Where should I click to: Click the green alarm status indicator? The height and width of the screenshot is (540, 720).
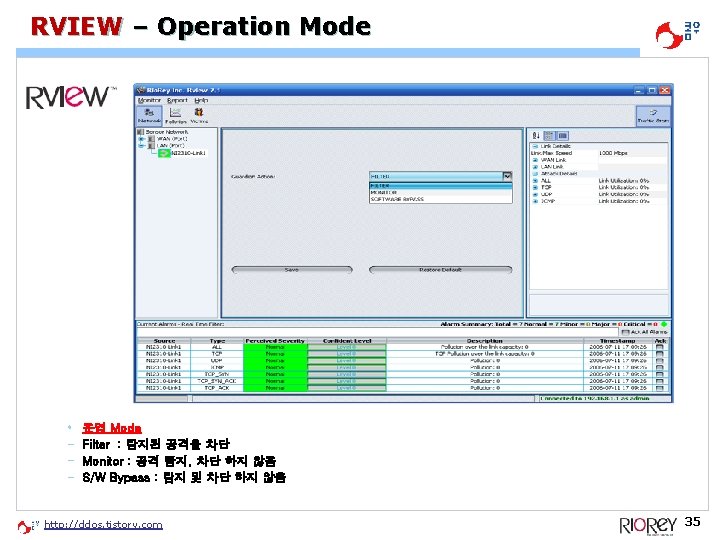[664, 324]
